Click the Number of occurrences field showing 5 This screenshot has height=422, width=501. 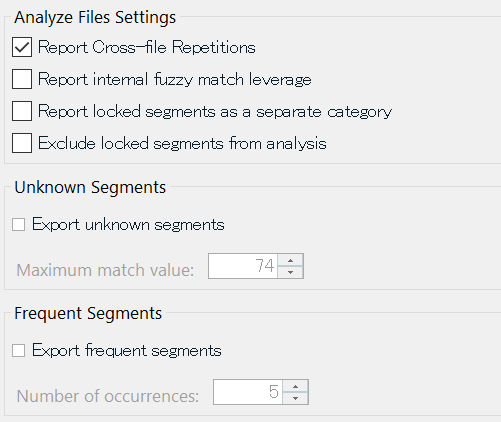click(x=248, y=392)
